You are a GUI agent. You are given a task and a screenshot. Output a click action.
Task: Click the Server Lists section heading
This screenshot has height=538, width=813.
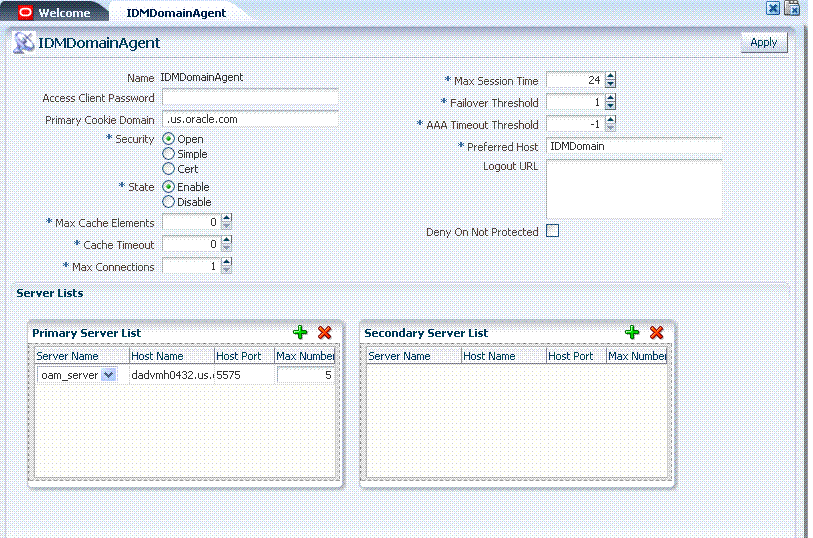50,293
